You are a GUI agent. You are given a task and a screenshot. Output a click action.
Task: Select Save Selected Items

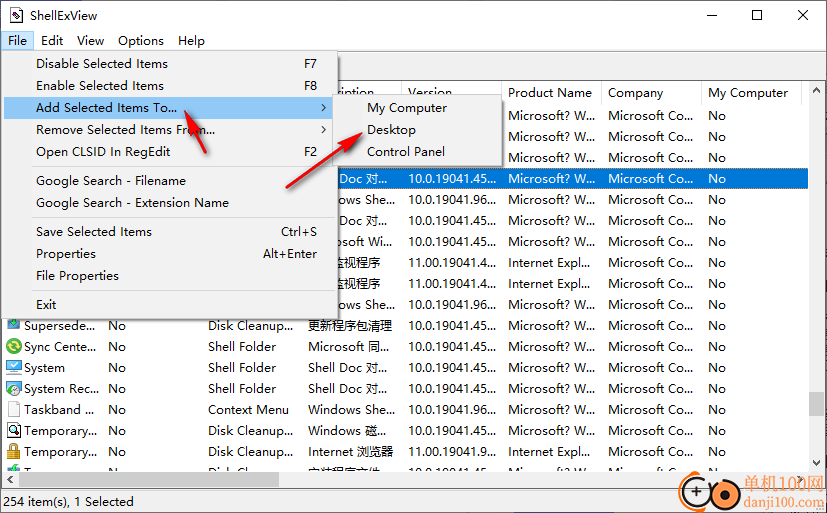click(170, 231)
